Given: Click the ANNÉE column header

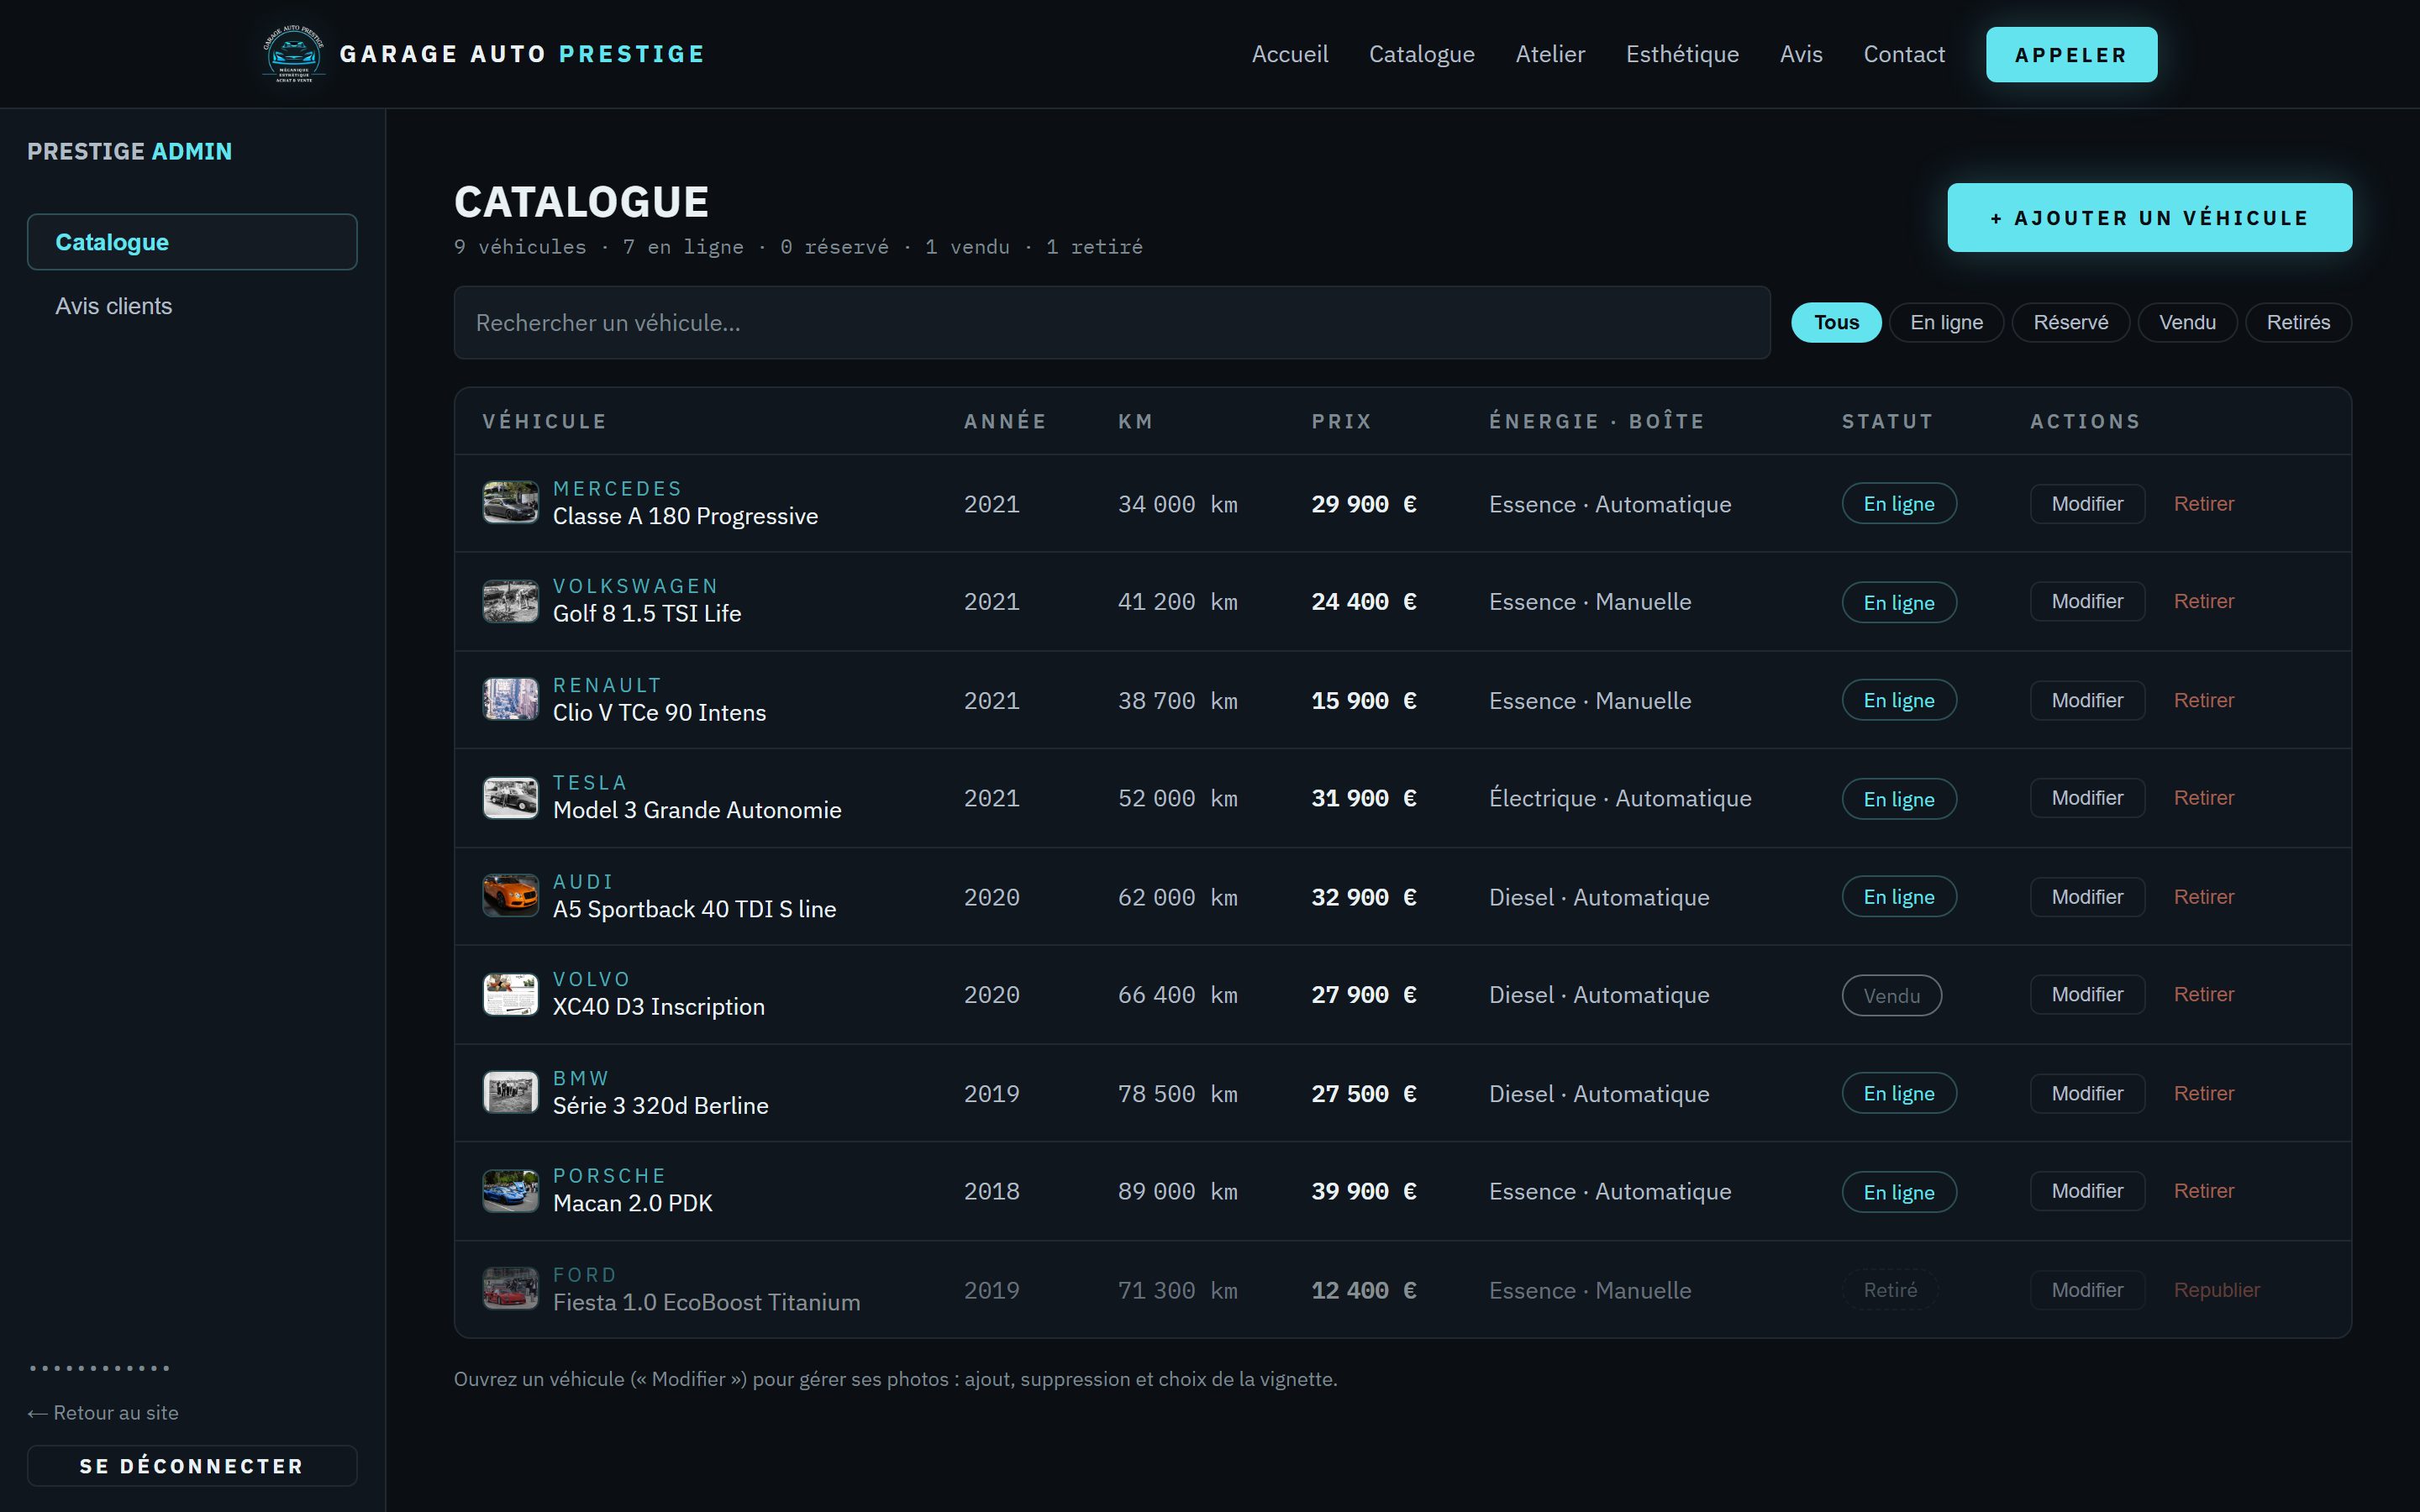Looking at the screenshot, I should point(1005,421).
